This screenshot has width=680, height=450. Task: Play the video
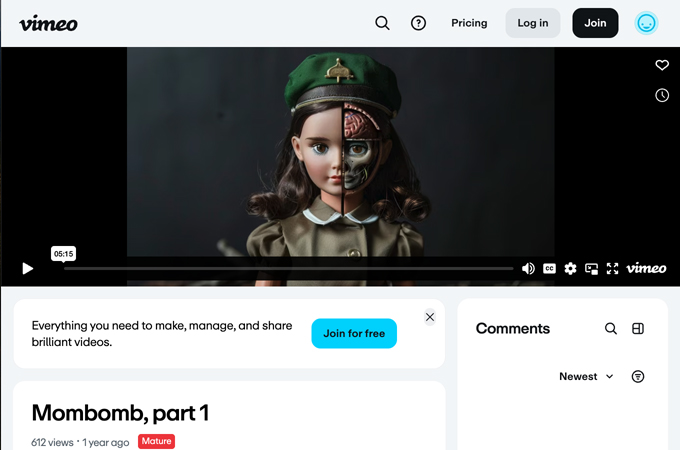(x=28, y=268)
